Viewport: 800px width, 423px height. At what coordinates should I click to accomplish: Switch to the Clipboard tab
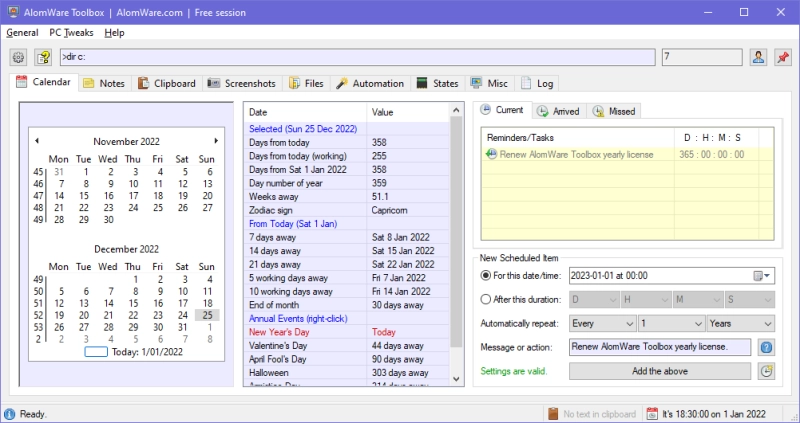tap(167, 84)
